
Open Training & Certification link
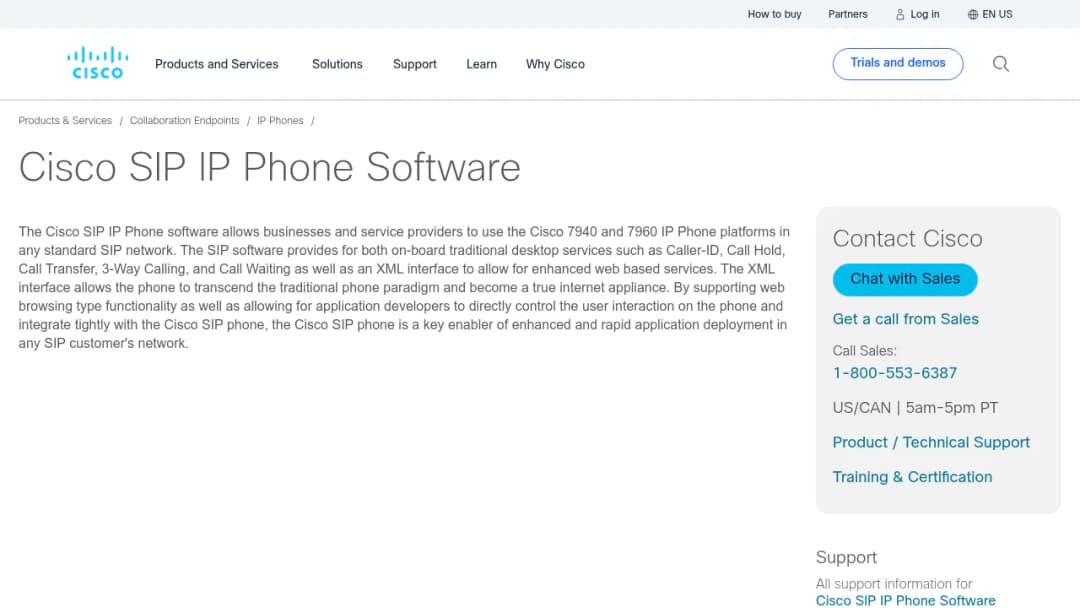coord(912,476)
